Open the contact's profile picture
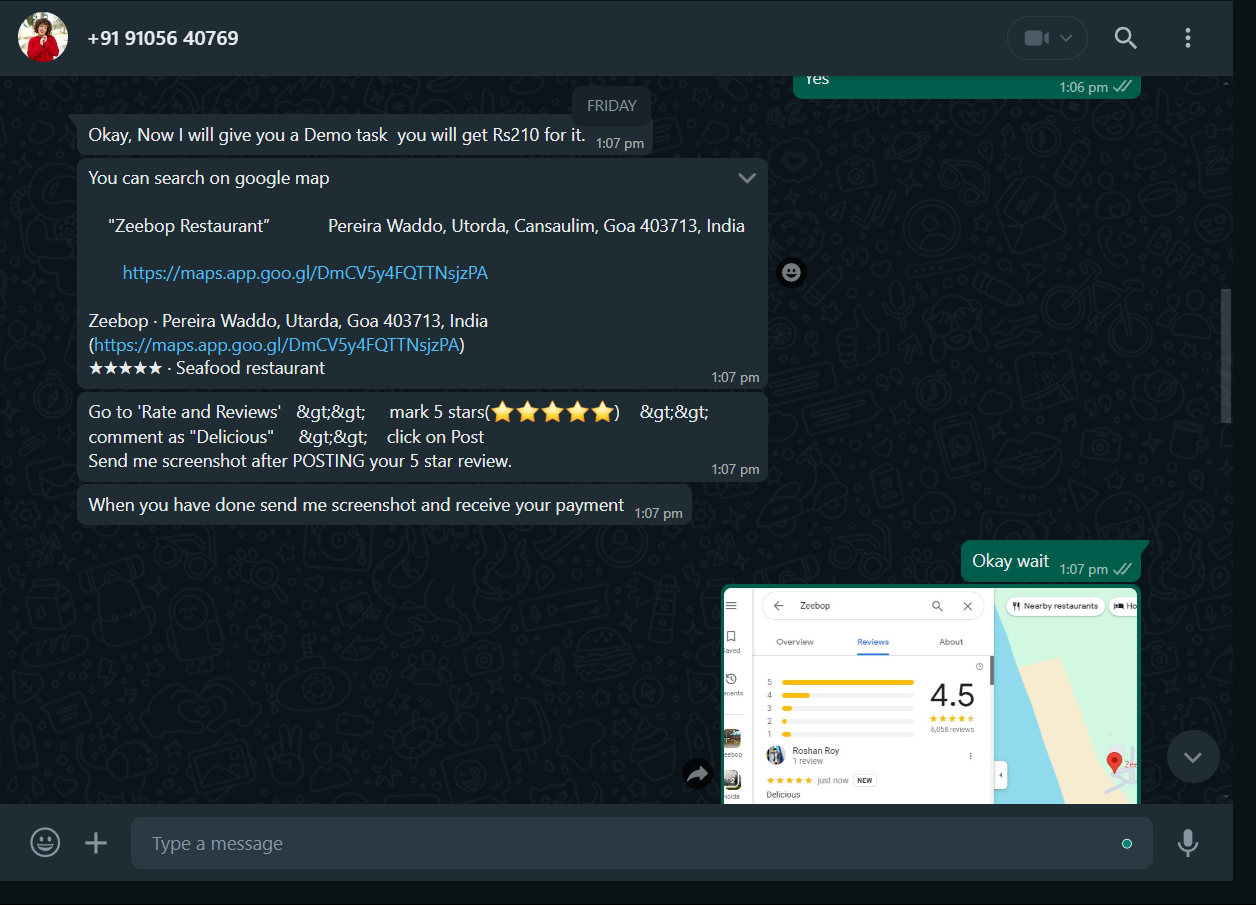The width and height of the screenshot is (1256, 905). 43,38
